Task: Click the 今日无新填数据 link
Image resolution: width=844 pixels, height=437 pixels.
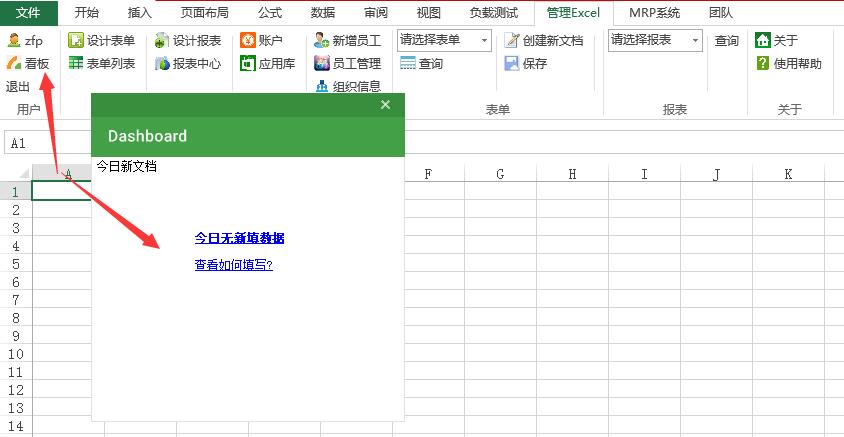Action: coord(239,238)
